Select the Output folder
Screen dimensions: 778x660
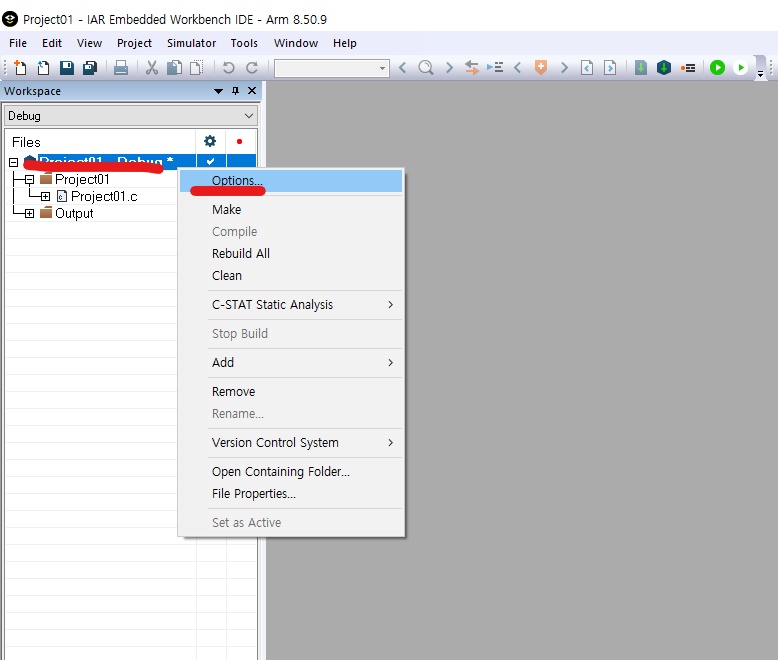(x=74, y=213)
